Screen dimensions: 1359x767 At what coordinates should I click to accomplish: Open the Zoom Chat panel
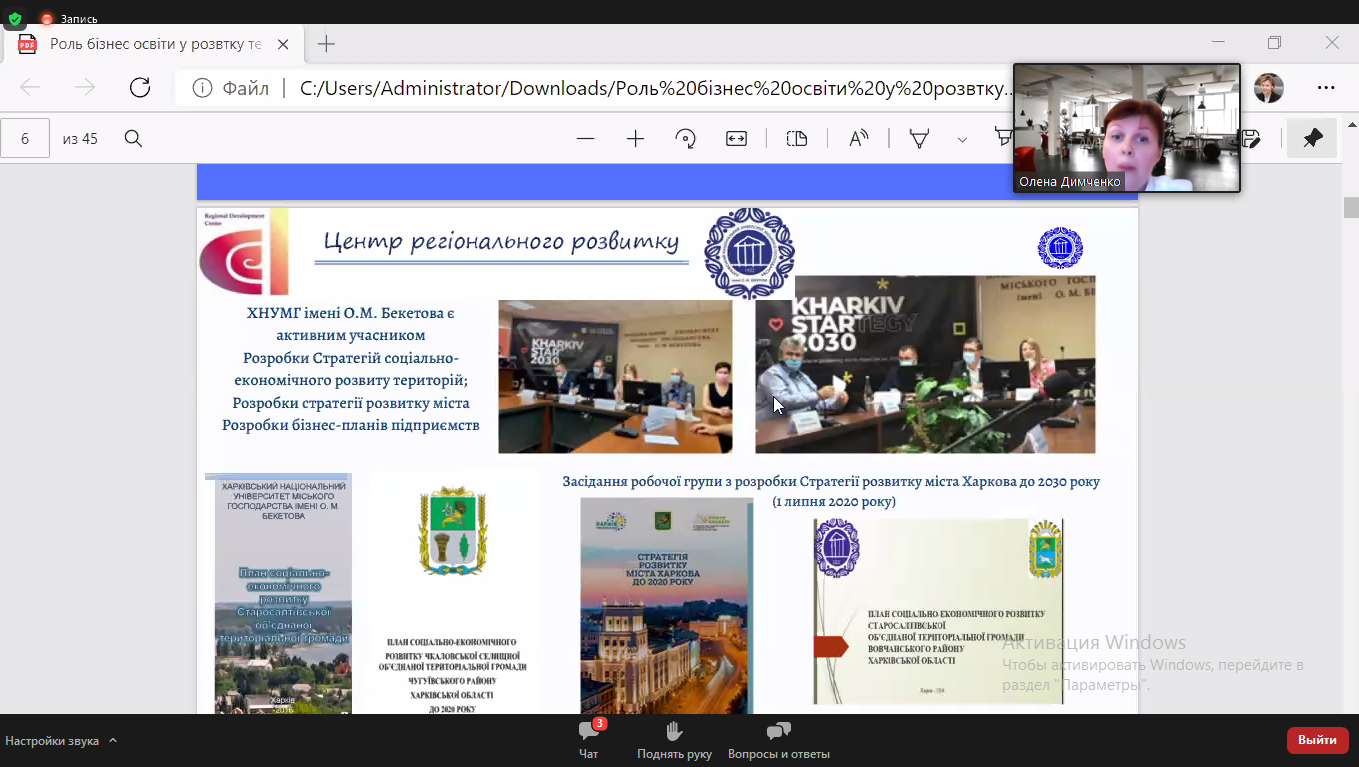[589, 739]
